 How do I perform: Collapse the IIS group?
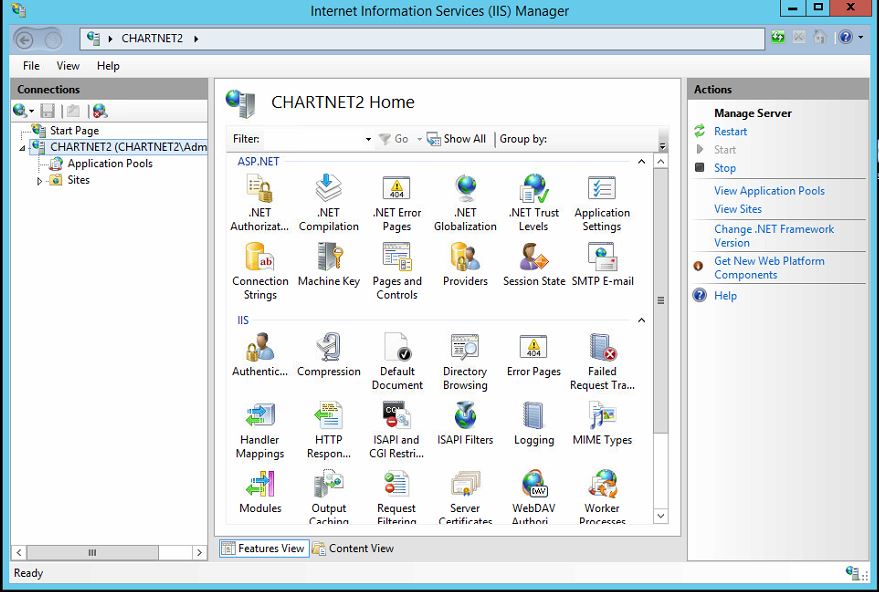(x=641, y=320)
